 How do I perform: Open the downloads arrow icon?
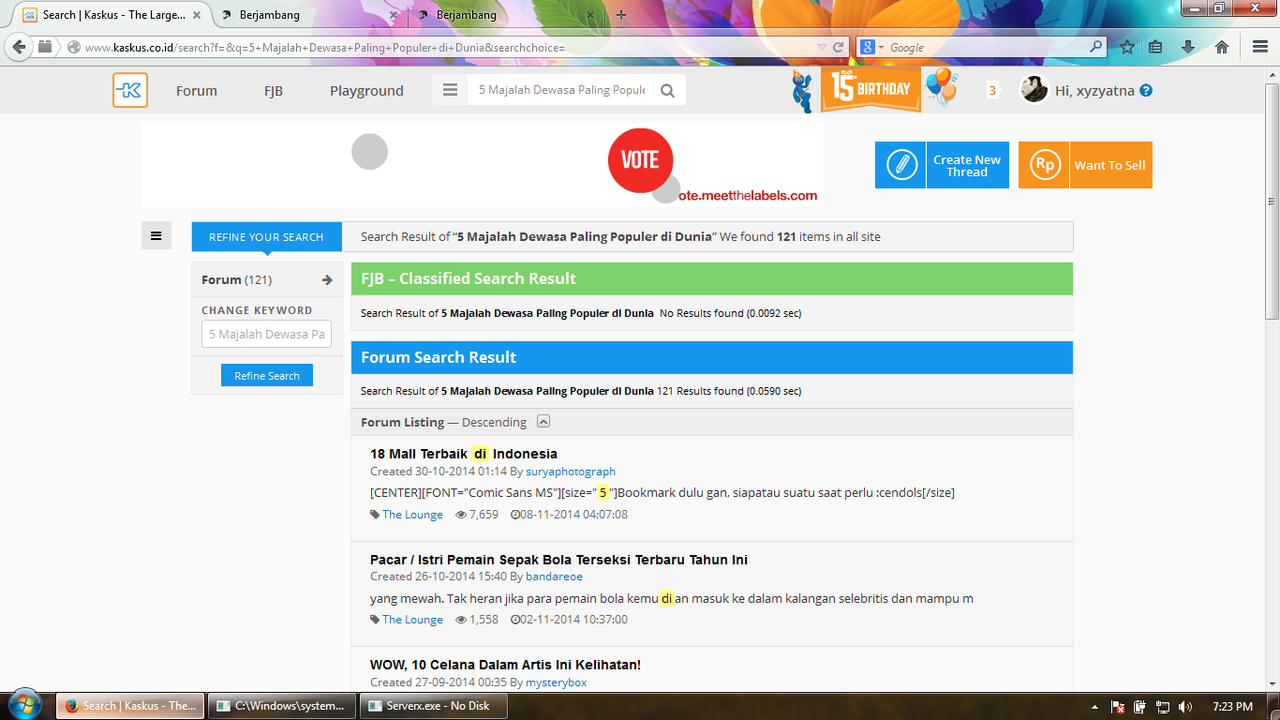pos(1188,47)
